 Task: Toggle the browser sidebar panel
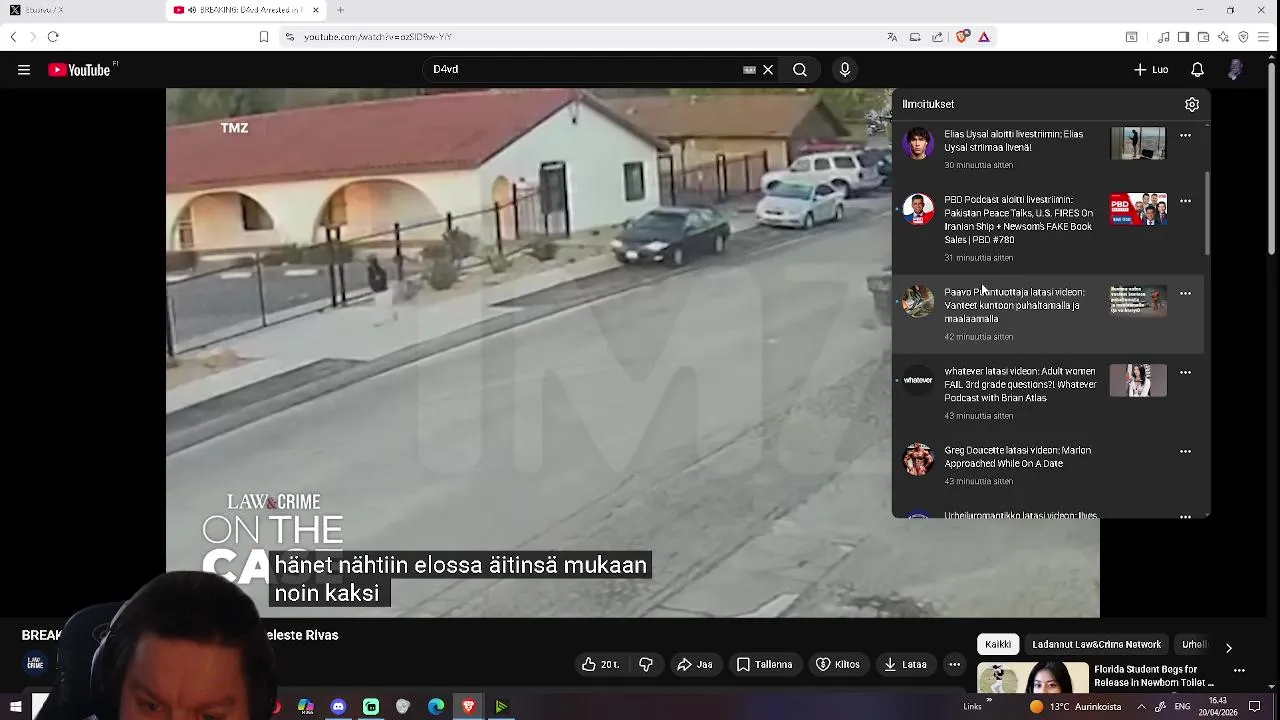click(1183, 37)
